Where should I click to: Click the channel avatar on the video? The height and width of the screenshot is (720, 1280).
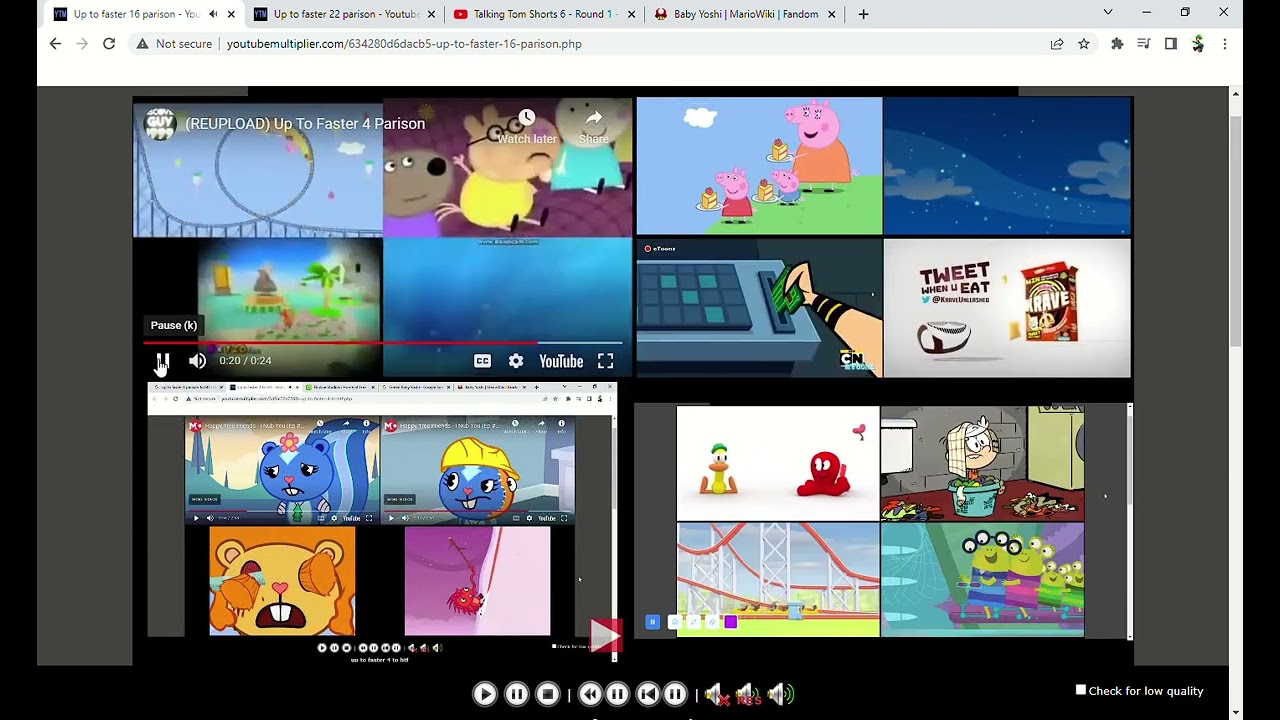161,123
